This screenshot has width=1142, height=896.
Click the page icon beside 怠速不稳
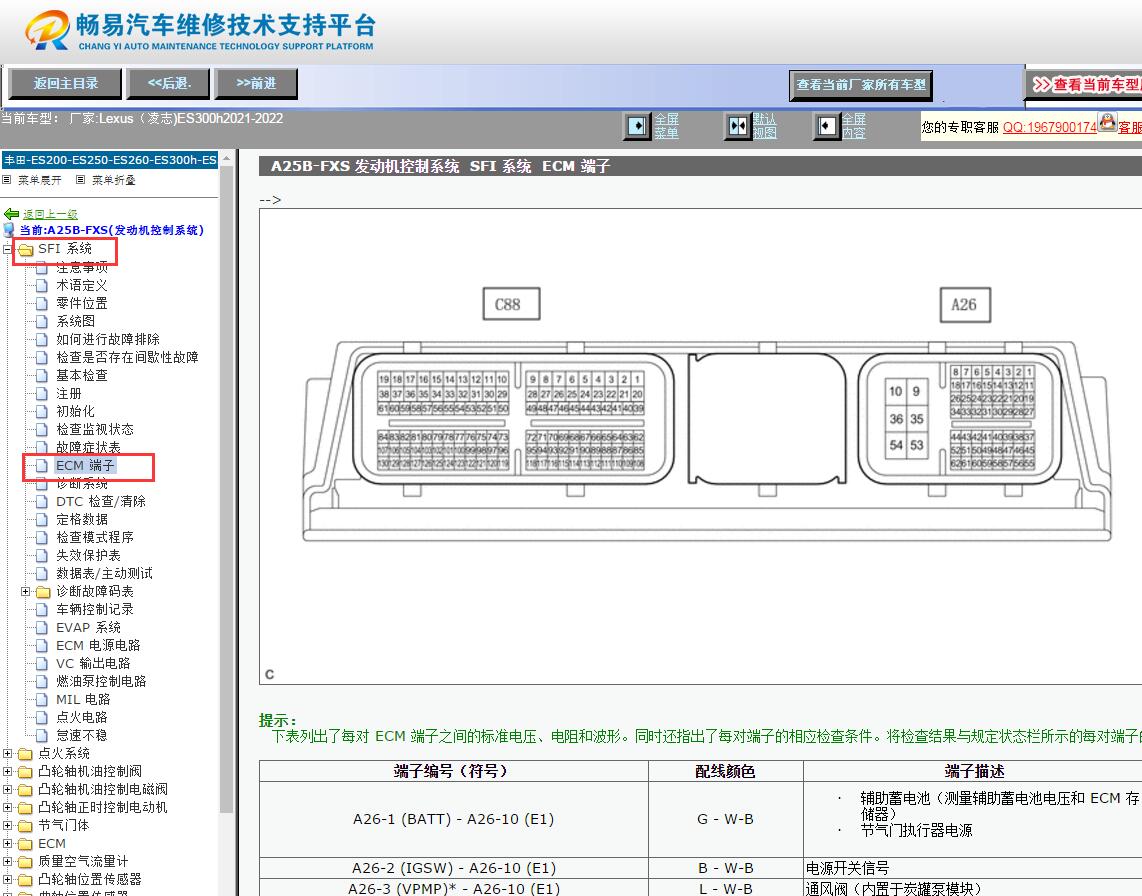pos(42,736)
